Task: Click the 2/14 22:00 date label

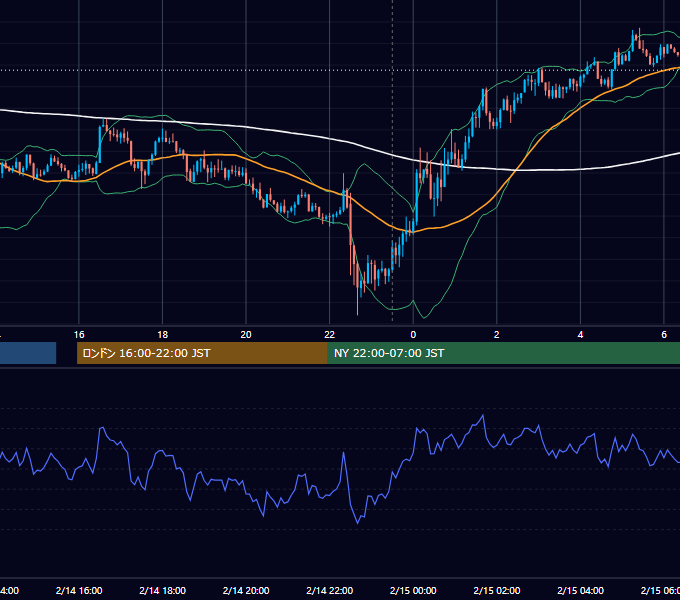Action: click(x=330, y=590)
